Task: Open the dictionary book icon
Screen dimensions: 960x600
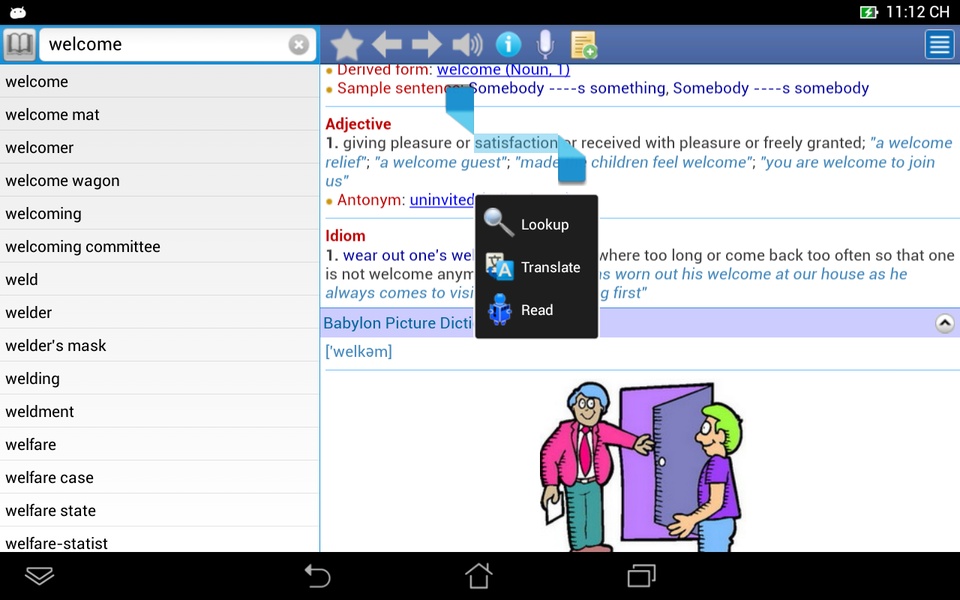Action: 19,44
